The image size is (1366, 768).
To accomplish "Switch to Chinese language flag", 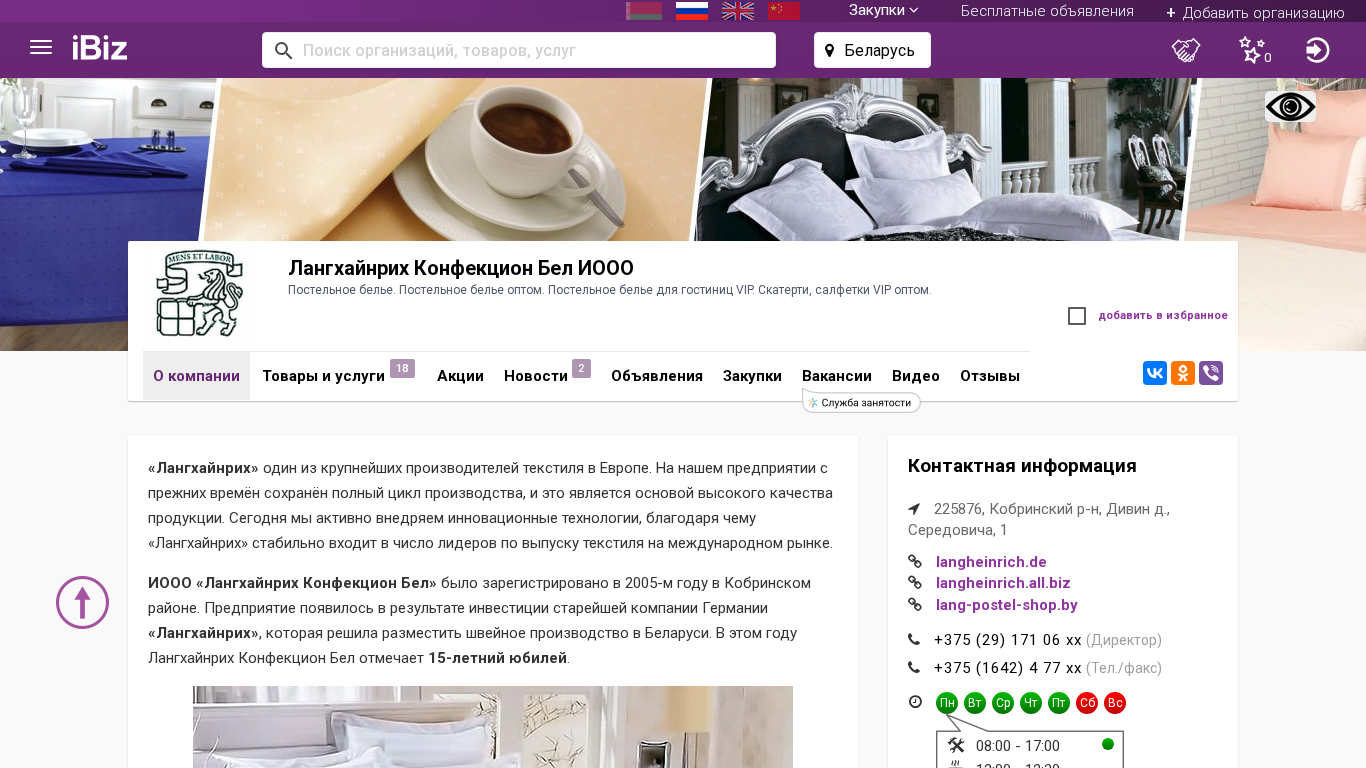I will (x=784, y=11).
